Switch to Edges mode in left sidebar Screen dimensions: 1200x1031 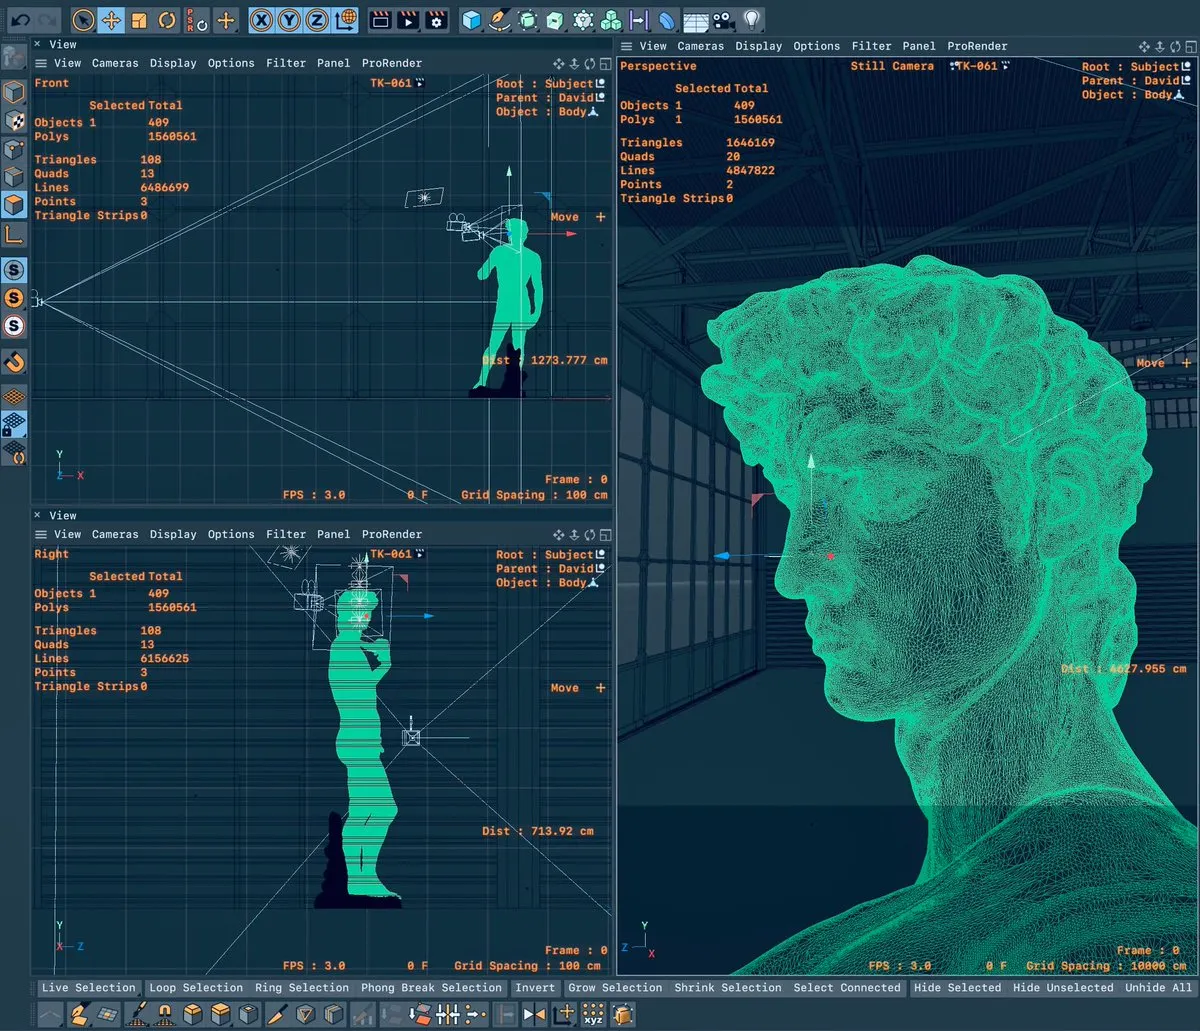pyautogui.click(x=14, y=178)
